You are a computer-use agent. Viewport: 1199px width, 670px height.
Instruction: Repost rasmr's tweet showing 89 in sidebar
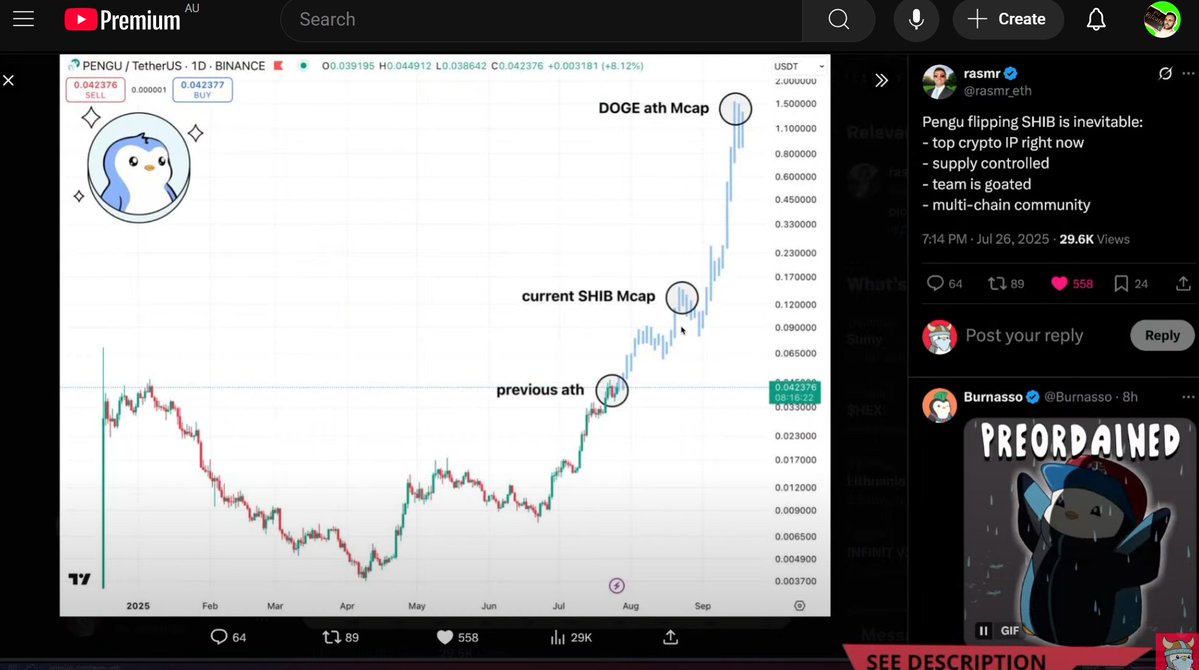(x=1006, y=284)
